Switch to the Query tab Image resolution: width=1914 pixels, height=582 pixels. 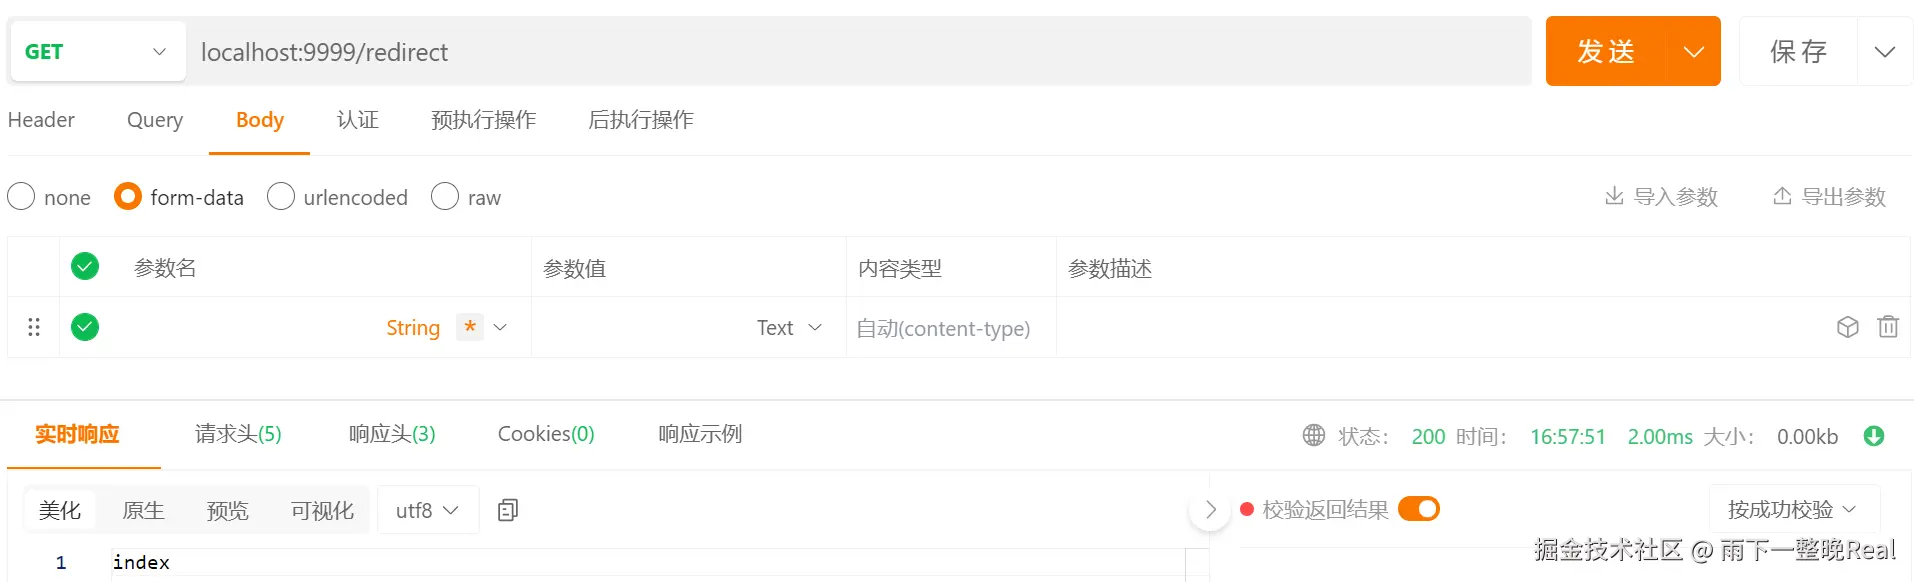point(155,120)
